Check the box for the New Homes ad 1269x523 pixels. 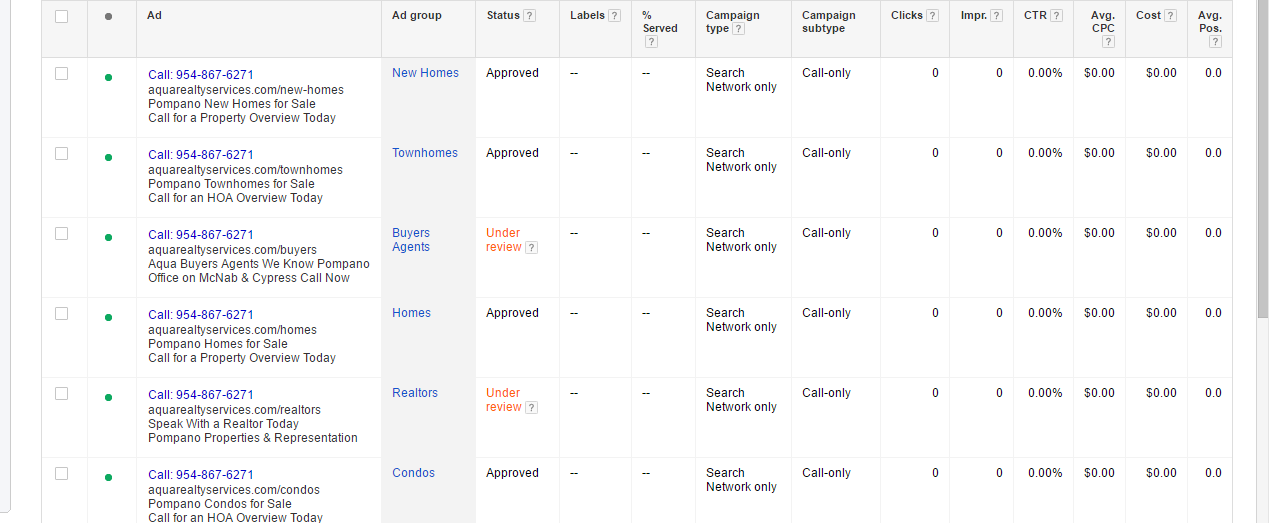(62, 73)
